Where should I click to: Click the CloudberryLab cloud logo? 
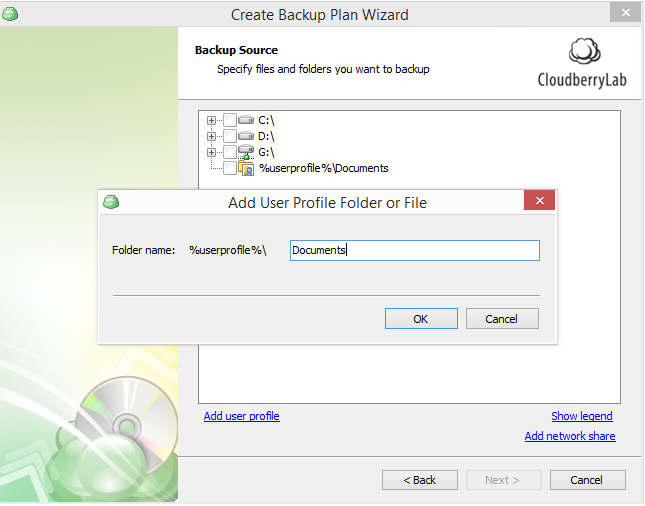point(584,51)
